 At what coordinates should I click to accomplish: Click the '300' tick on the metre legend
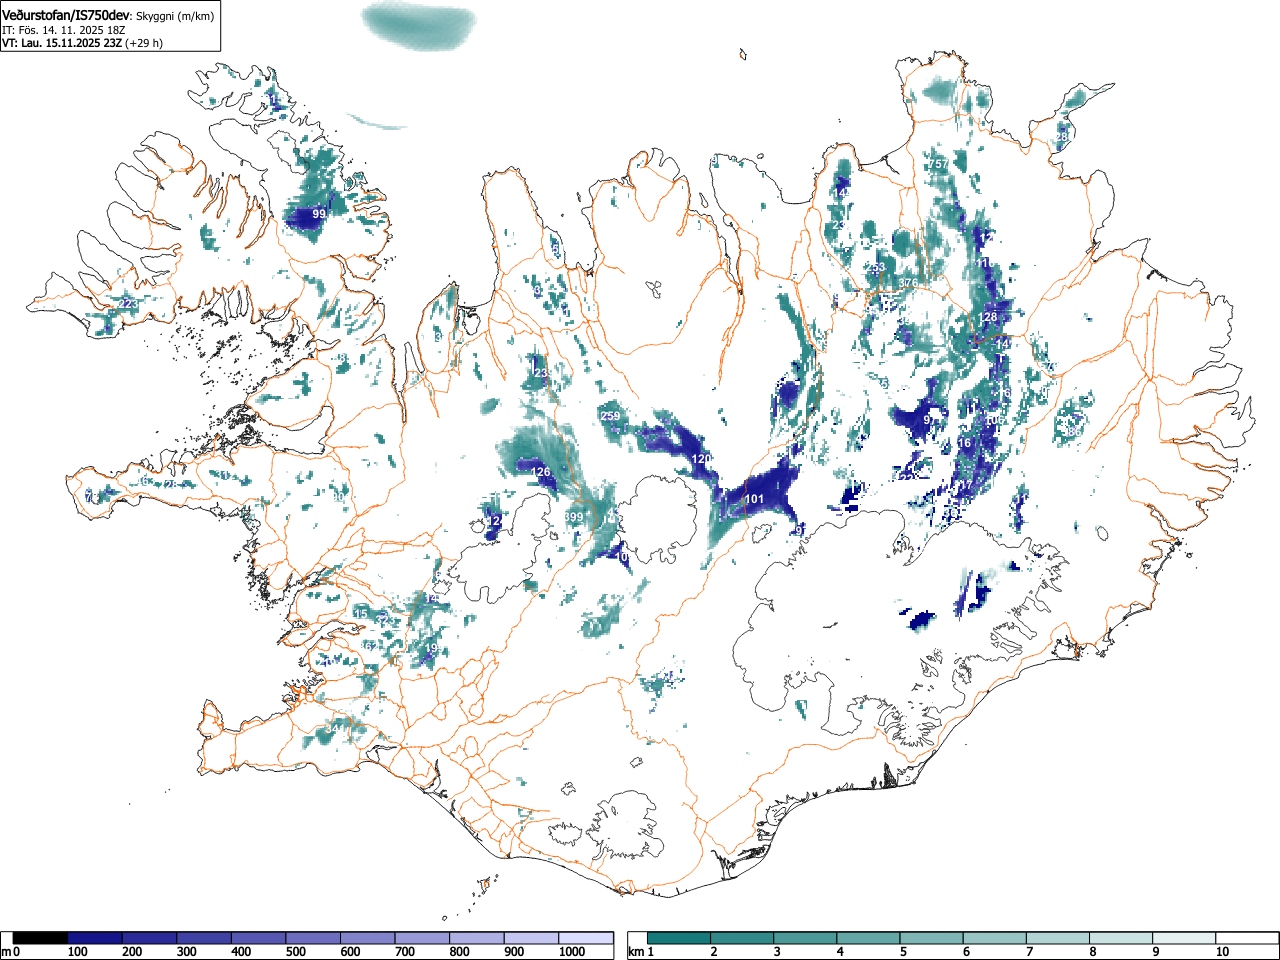[x=186, y=952]
